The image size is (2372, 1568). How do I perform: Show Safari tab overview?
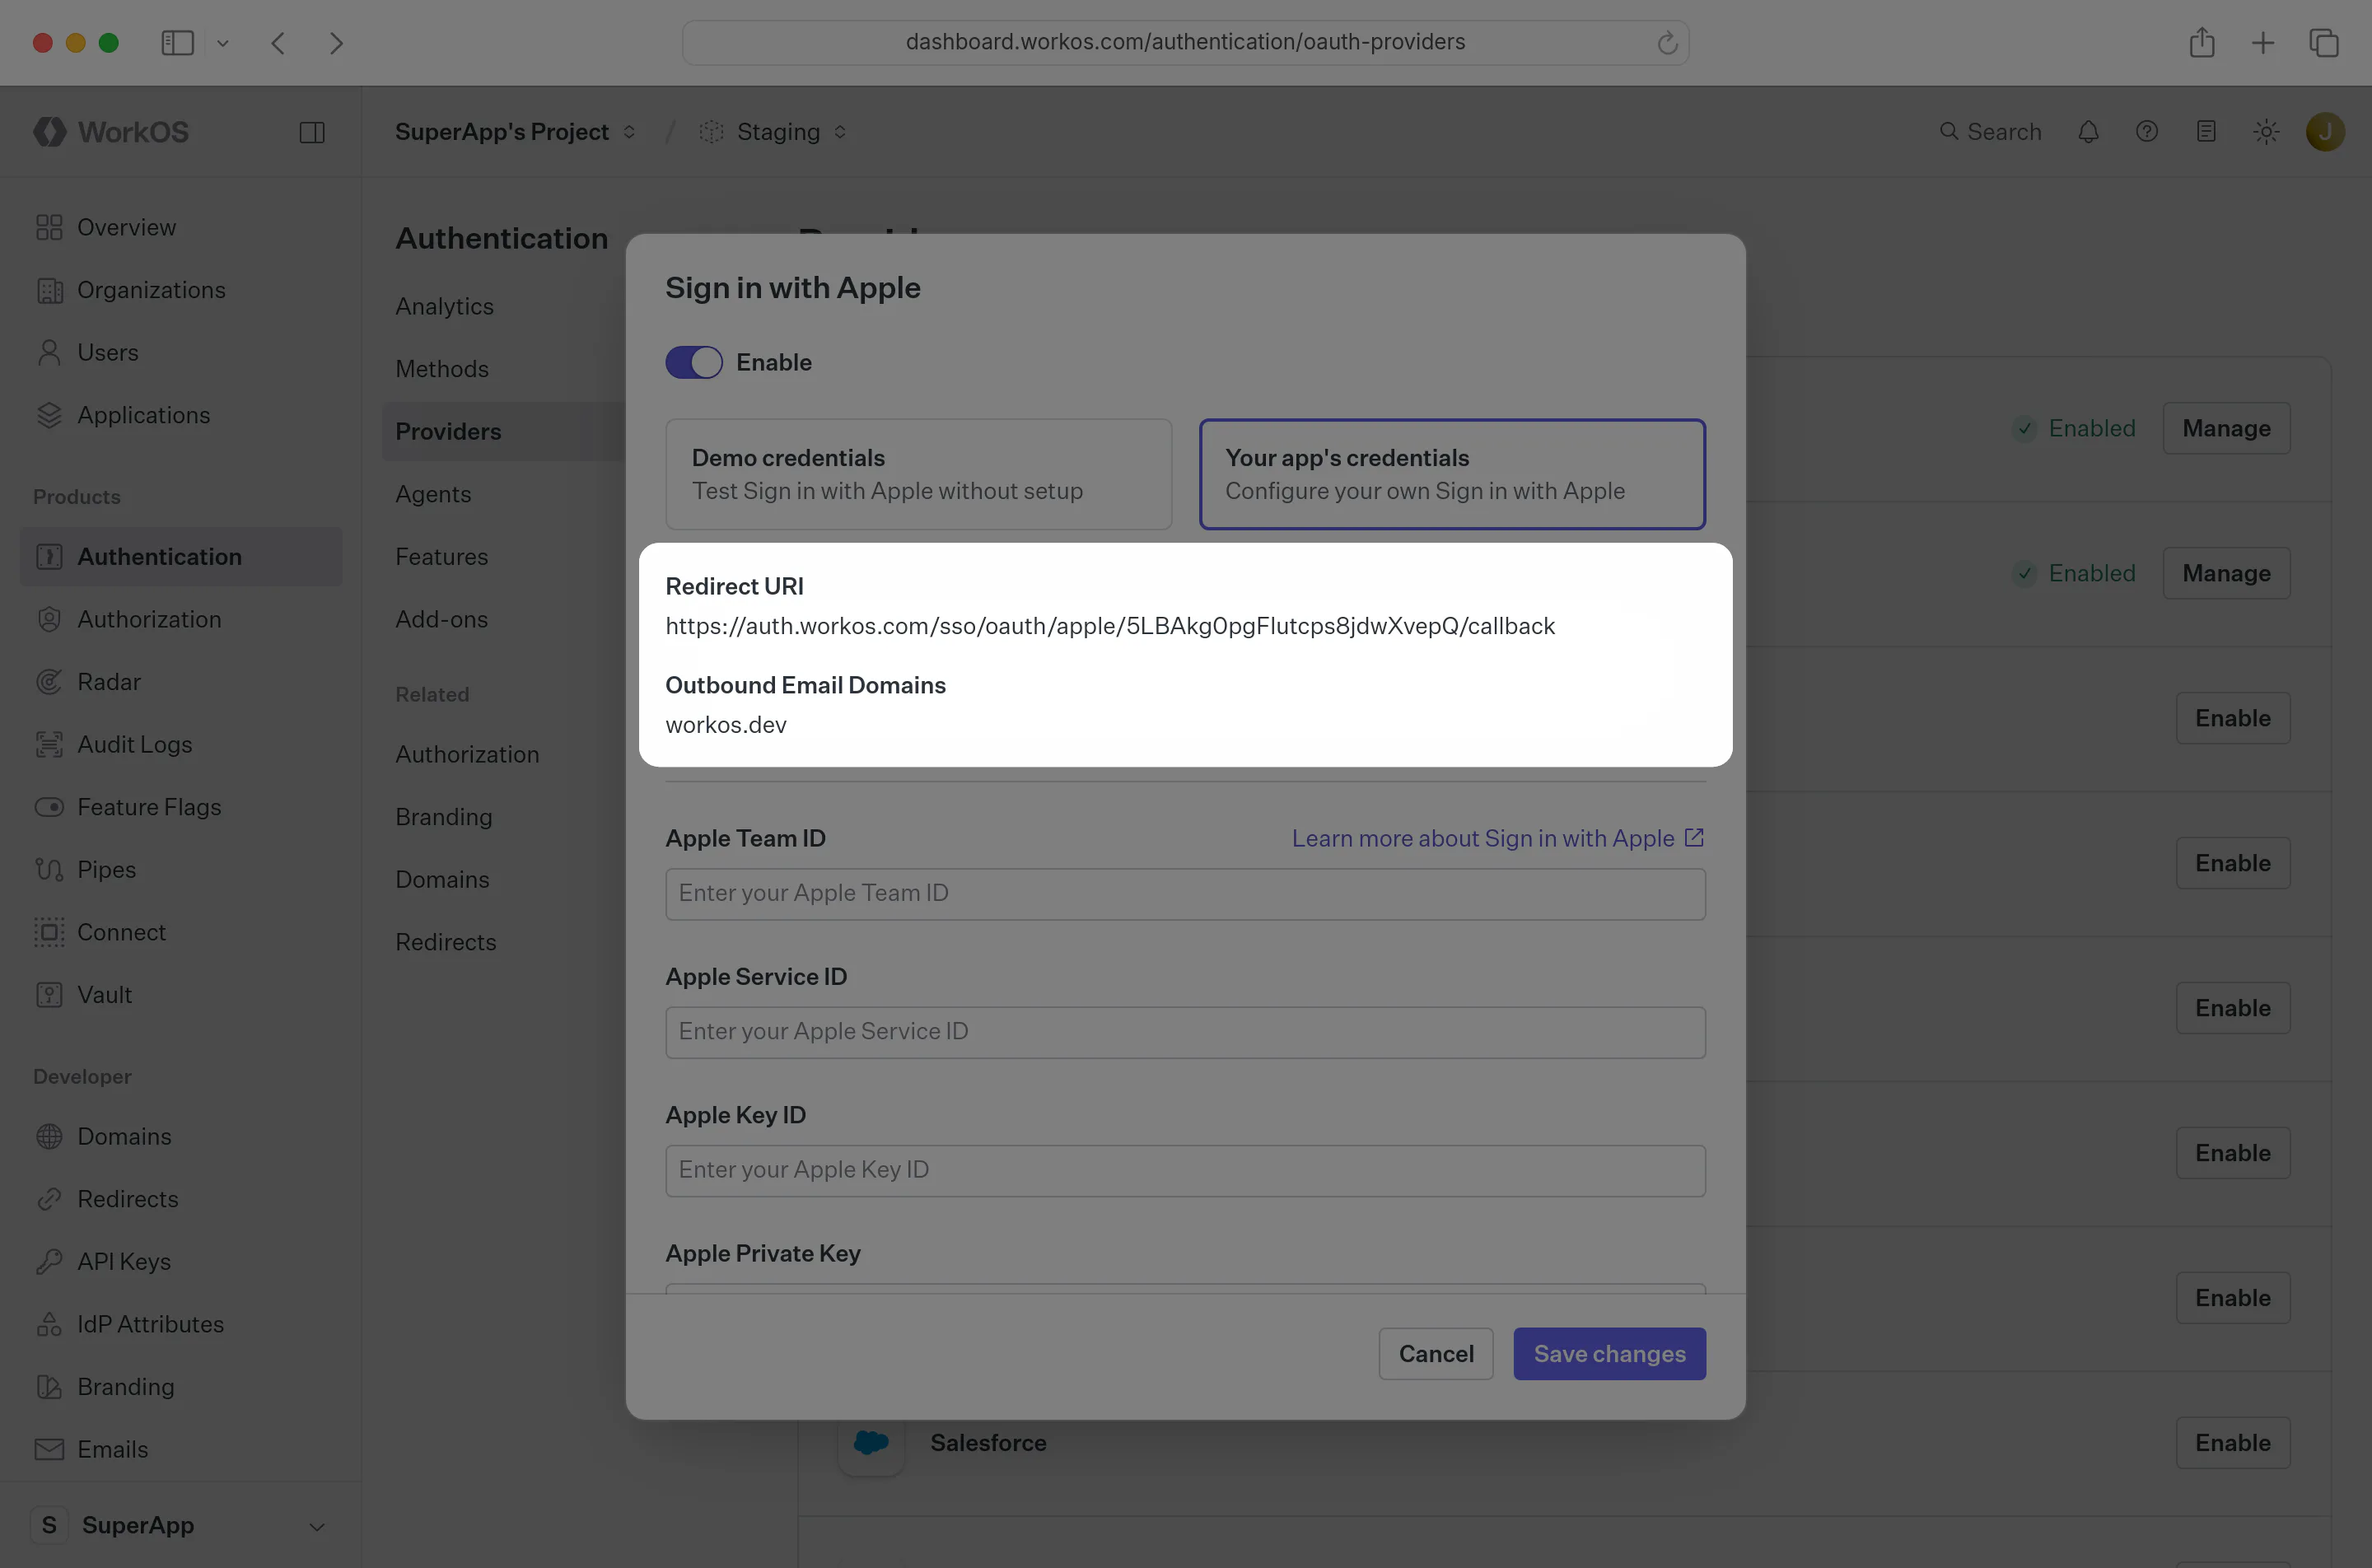click(x=2323, y=43)
